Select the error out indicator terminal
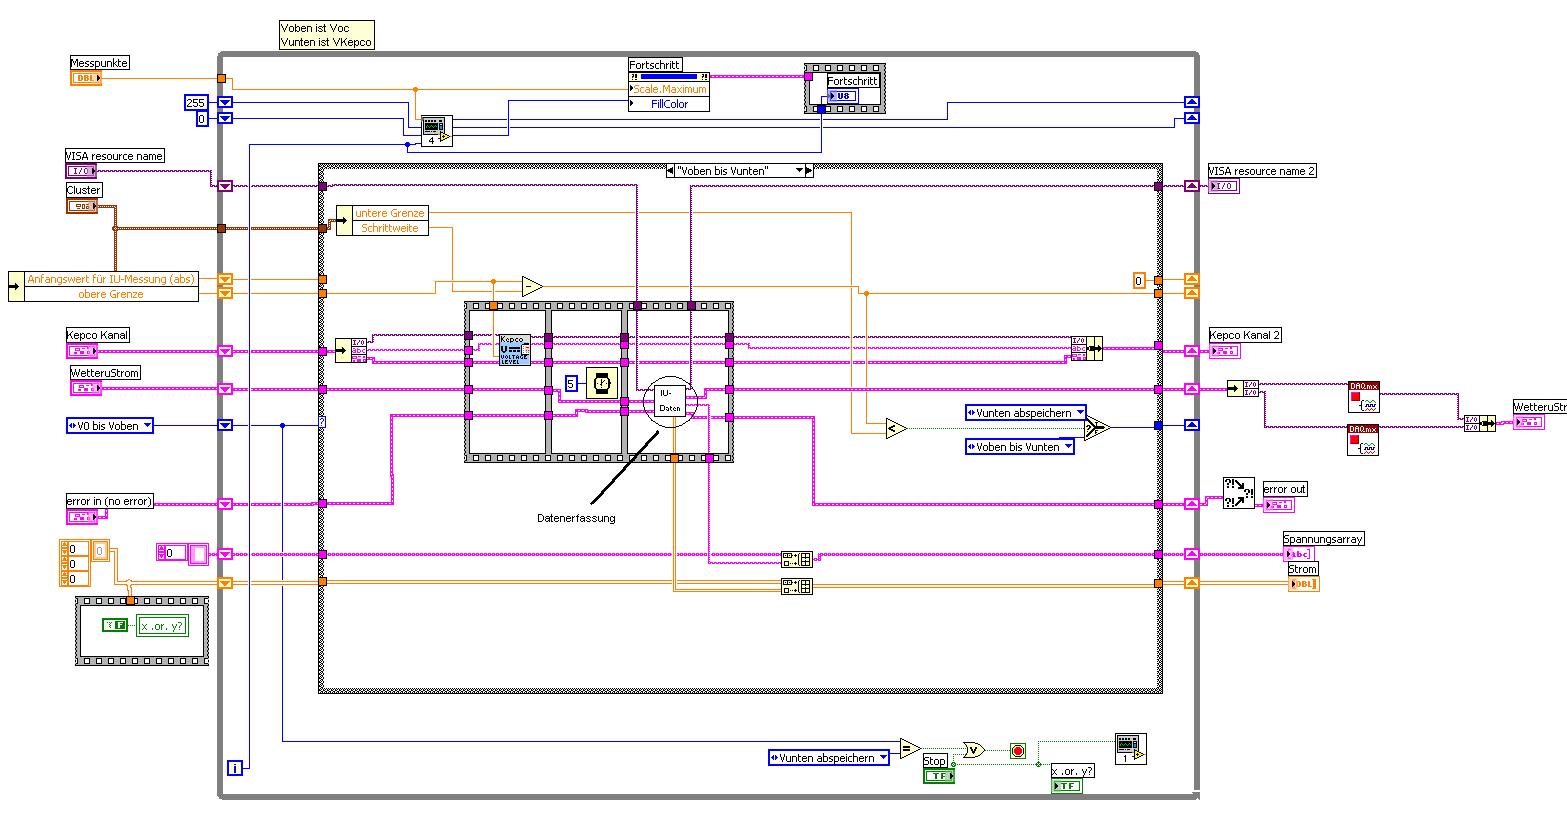1567x827 pixels. [x=1279, y=505]
